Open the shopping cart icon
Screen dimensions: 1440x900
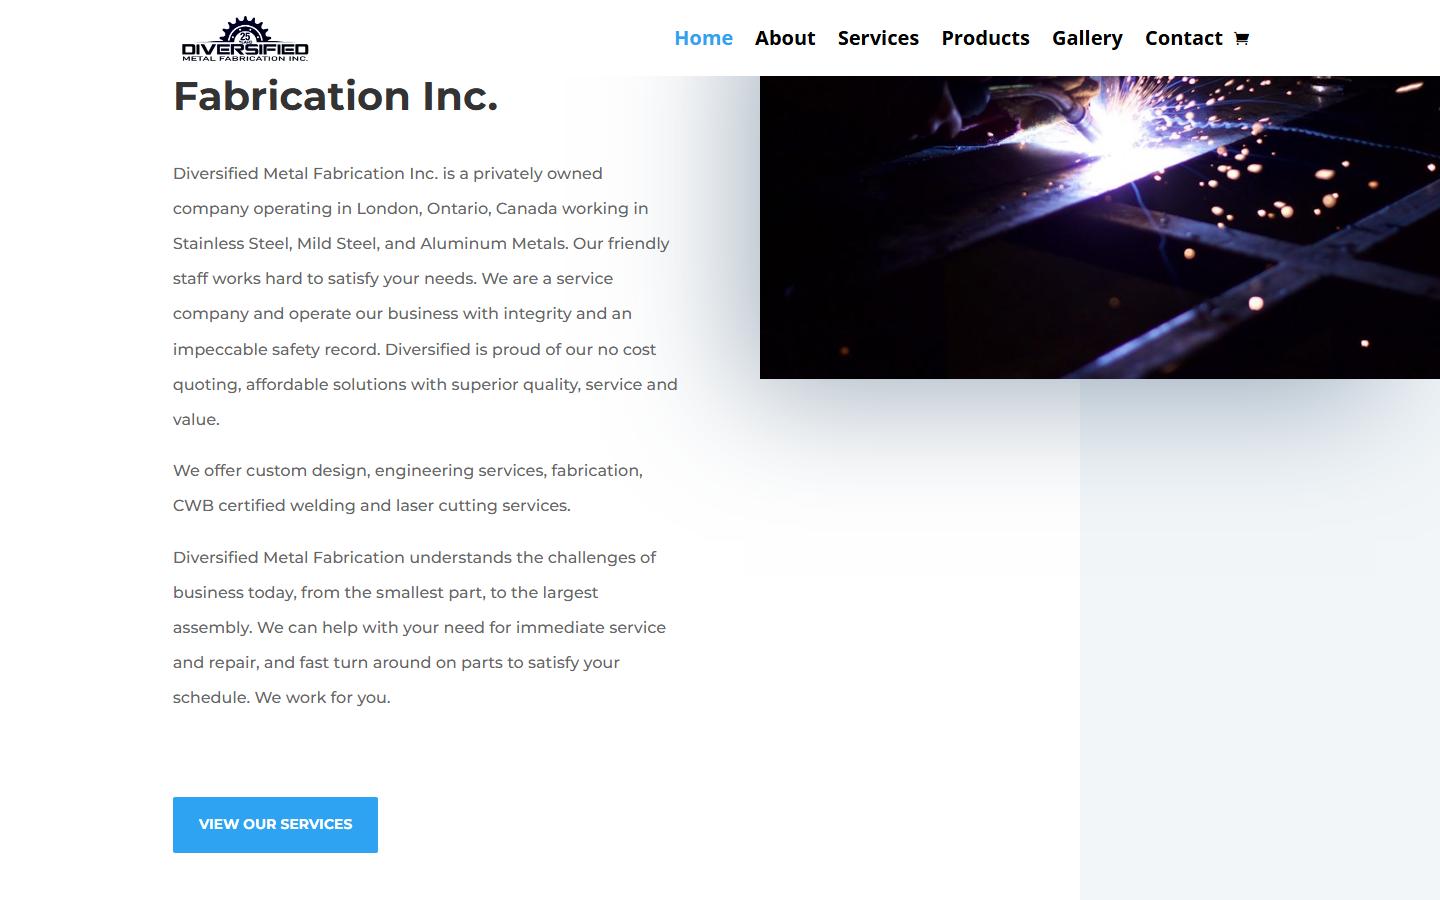(1241, 38)
